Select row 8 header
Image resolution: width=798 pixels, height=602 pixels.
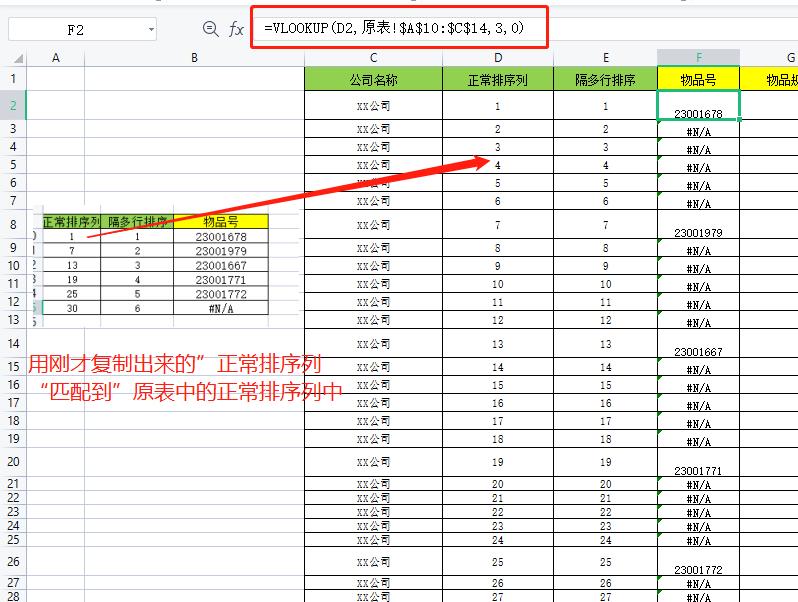pyautogui.click(x=13, y=224)
